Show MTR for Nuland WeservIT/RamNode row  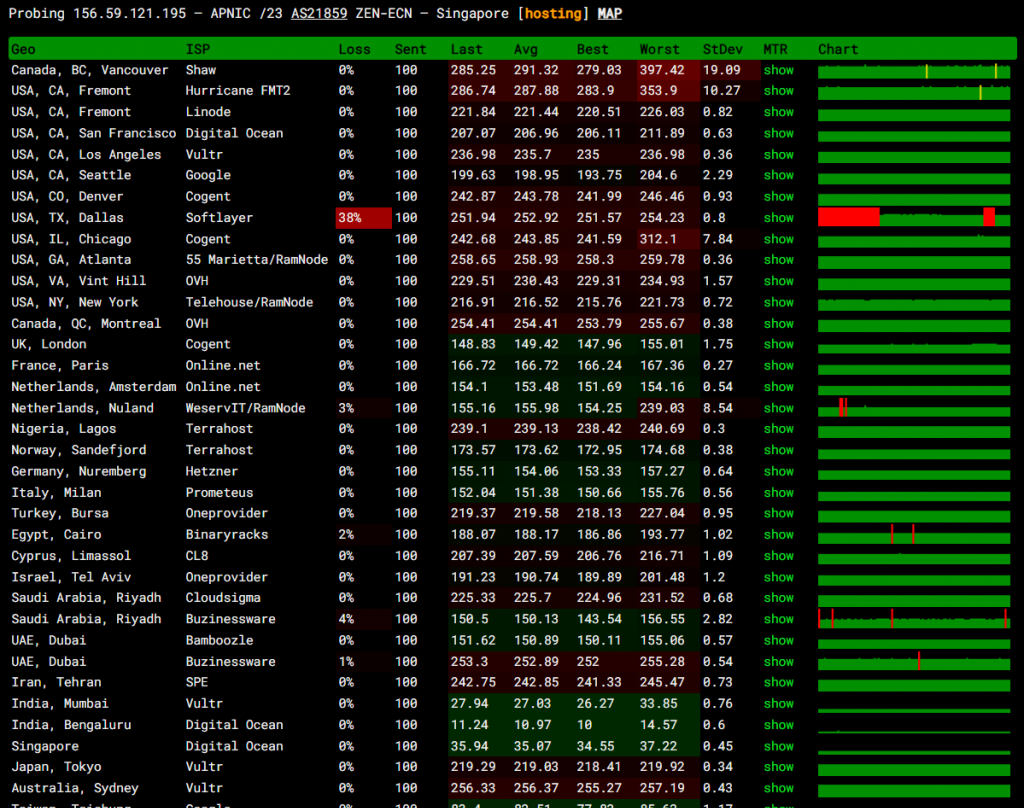click(778, 408)
